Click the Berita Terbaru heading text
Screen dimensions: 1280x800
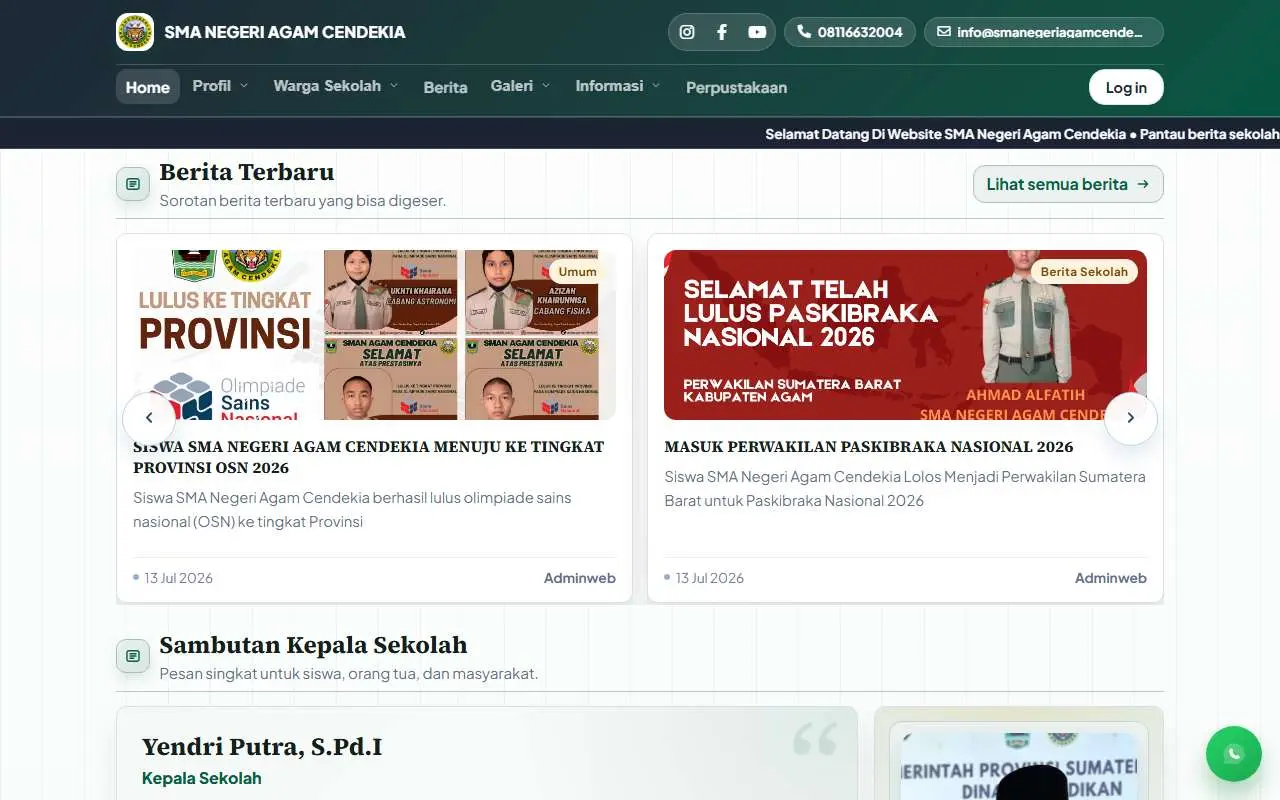click(247, 172)
